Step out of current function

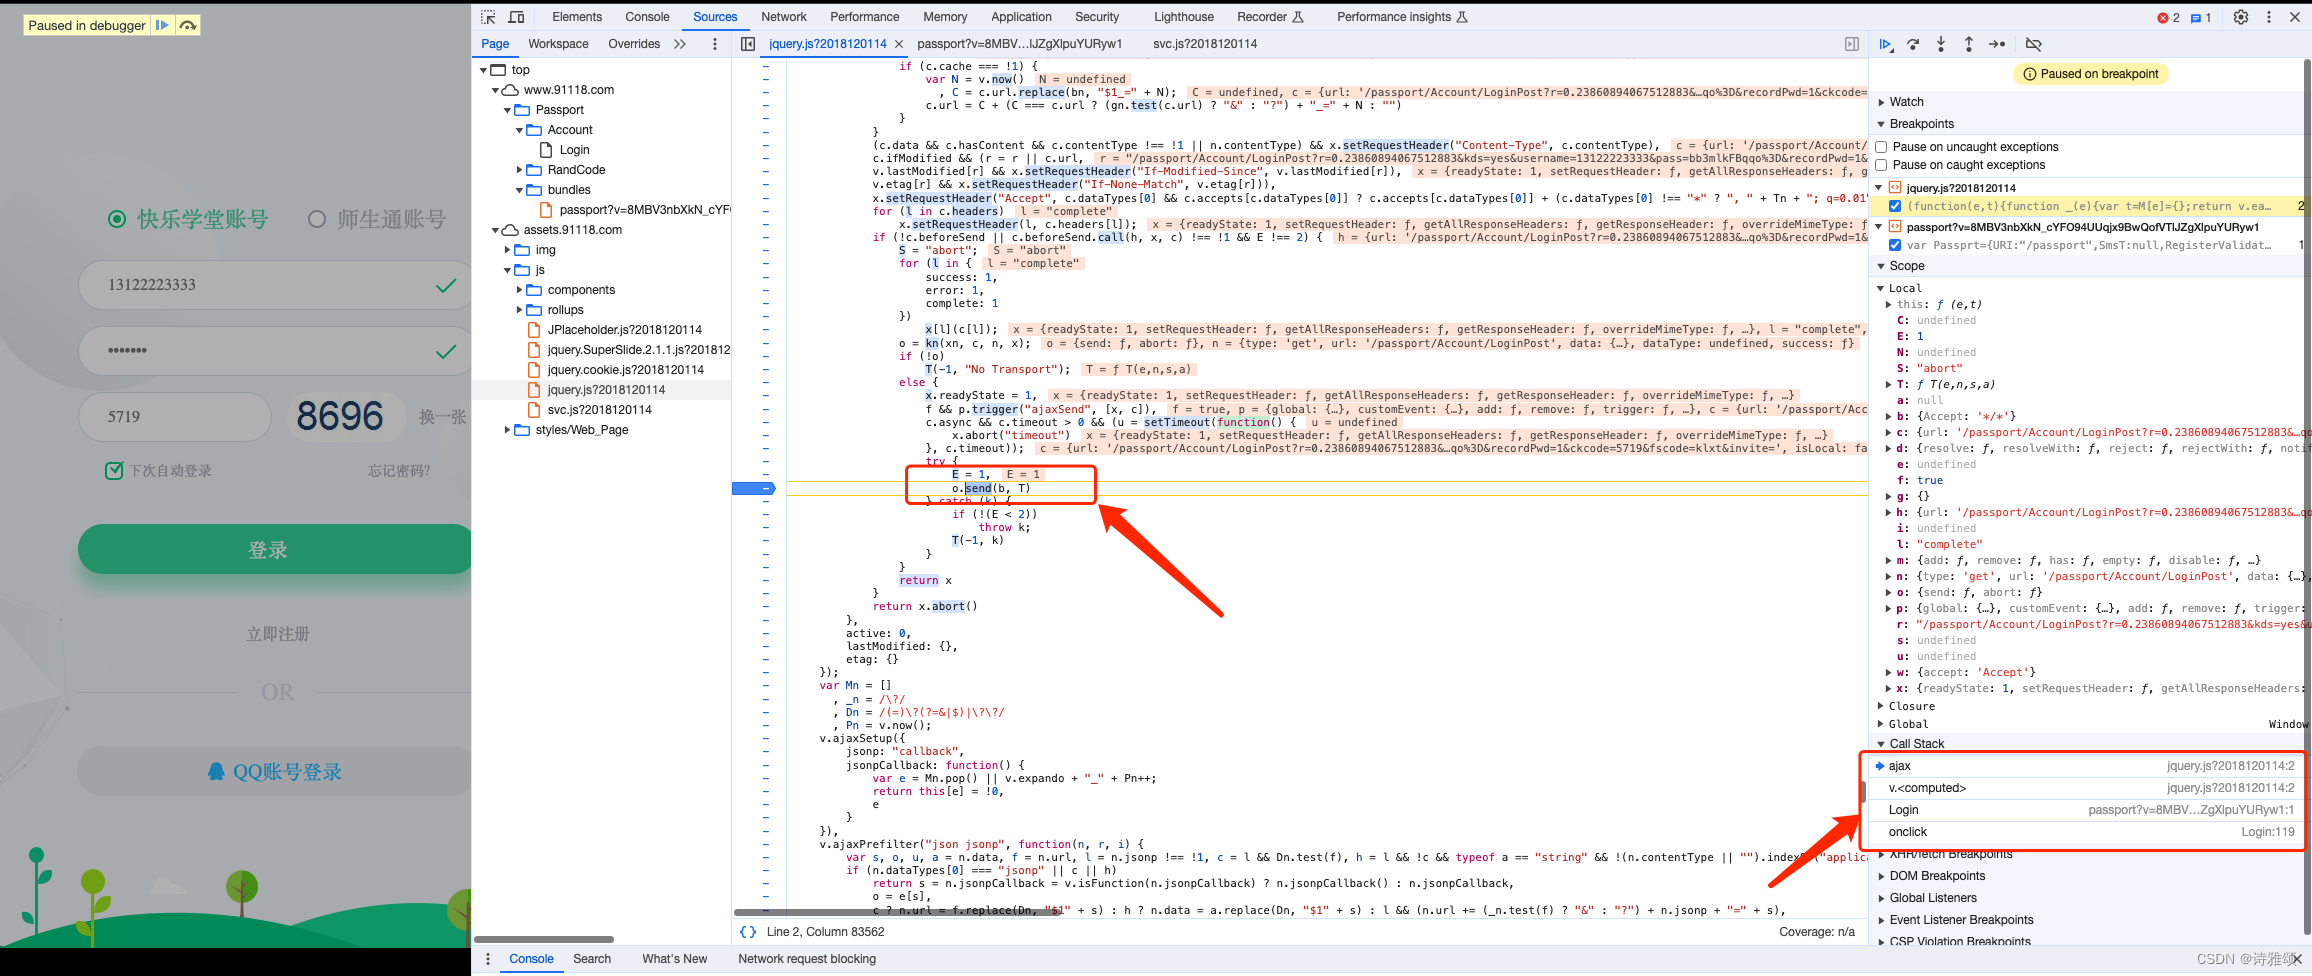pos(1969,44)
